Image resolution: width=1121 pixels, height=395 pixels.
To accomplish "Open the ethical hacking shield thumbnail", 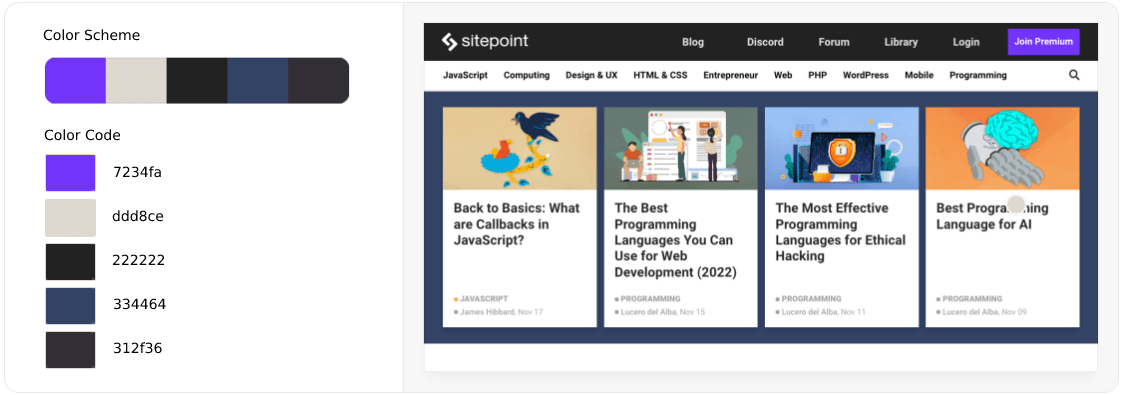I will click(x=841, y=149).
